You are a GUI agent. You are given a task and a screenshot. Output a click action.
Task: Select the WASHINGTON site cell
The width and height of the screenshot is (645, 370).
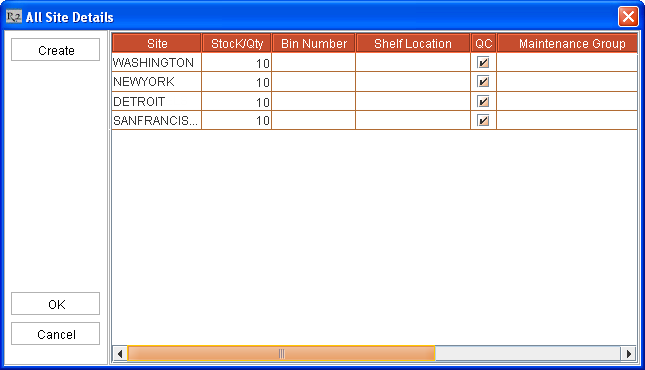click(x=157, y=63)
